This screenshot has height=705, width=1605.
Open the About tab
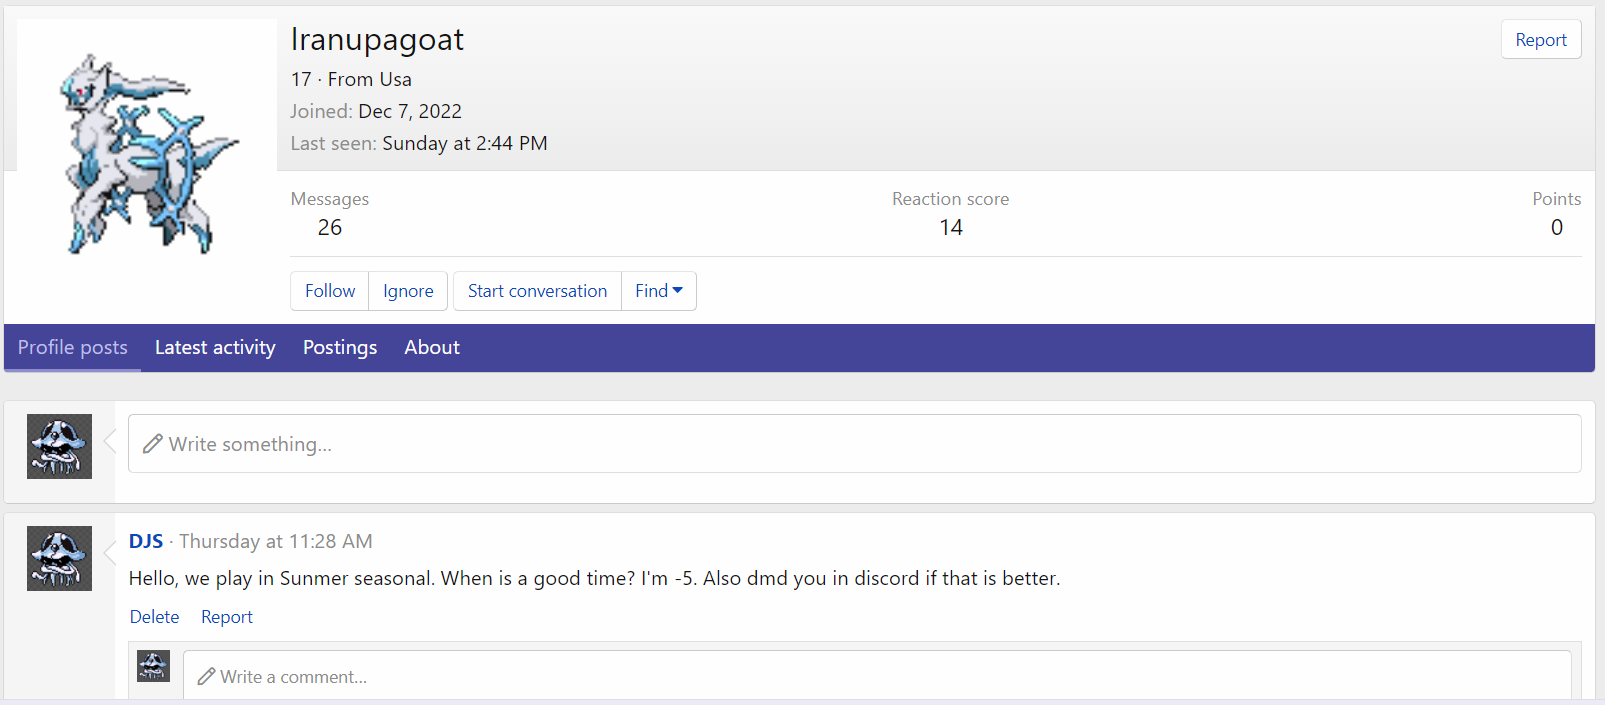pyautogui.click(x=432, y=347)
